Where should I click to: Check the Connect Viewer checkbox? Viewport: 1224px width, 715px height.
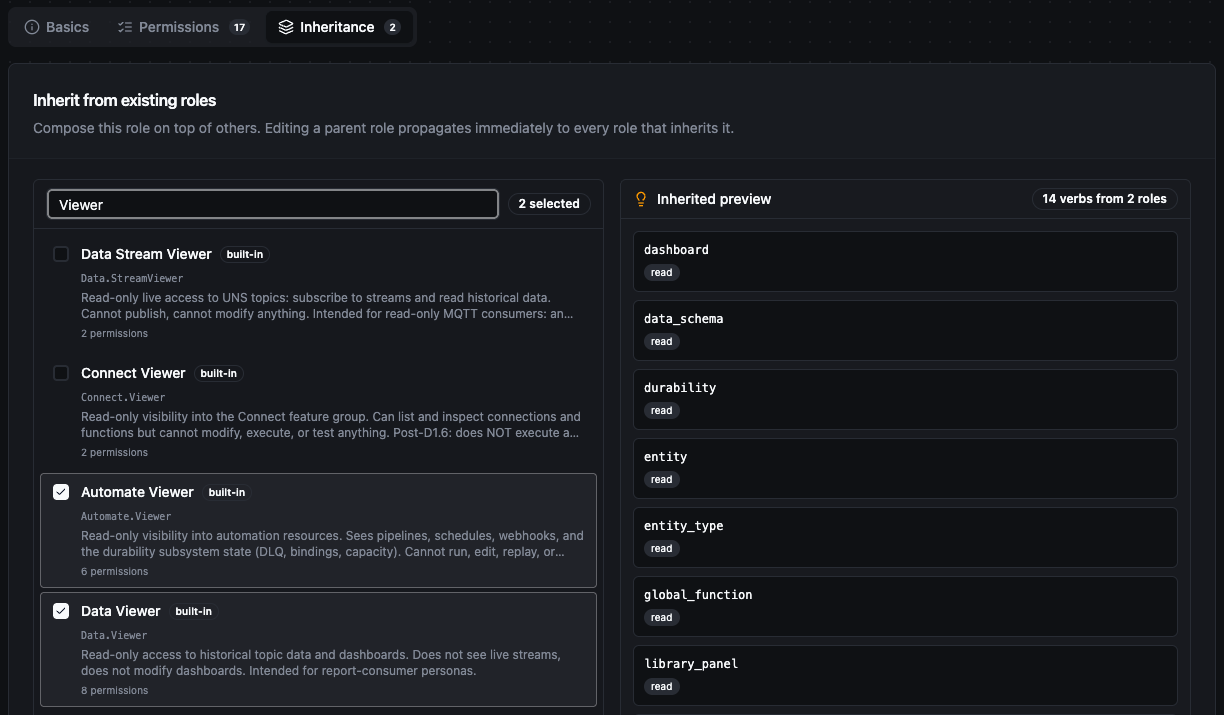[x=61, y=373]
